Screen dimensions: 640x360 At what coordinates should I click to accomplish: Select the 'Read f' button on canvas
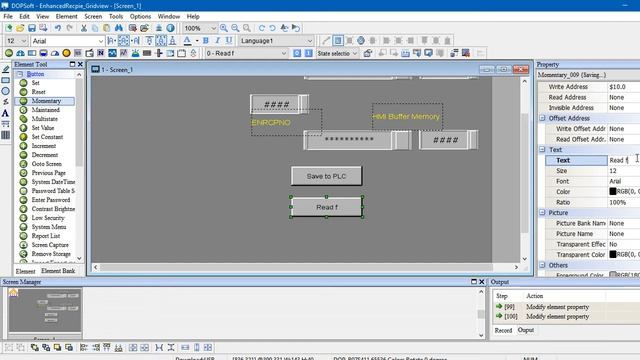pyautogui.click(x=327, y=207)
